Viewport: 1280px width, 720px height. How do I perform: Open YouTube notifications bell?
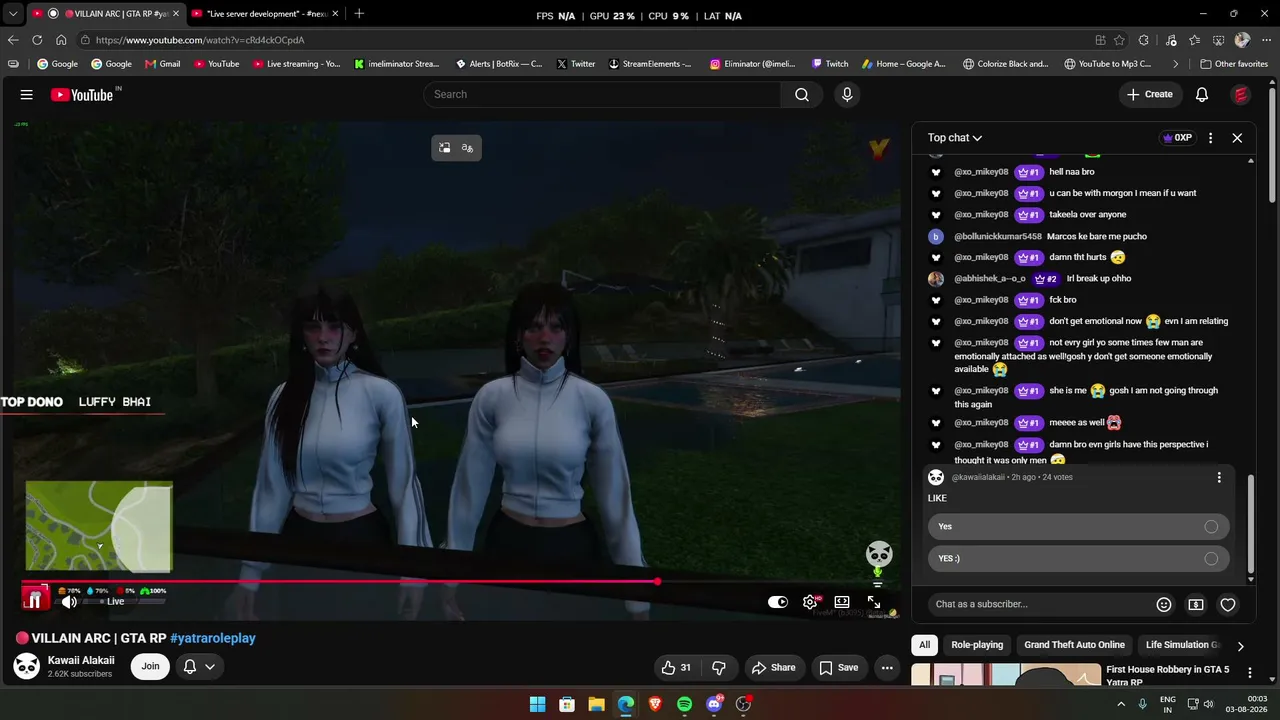point(1202,94)
